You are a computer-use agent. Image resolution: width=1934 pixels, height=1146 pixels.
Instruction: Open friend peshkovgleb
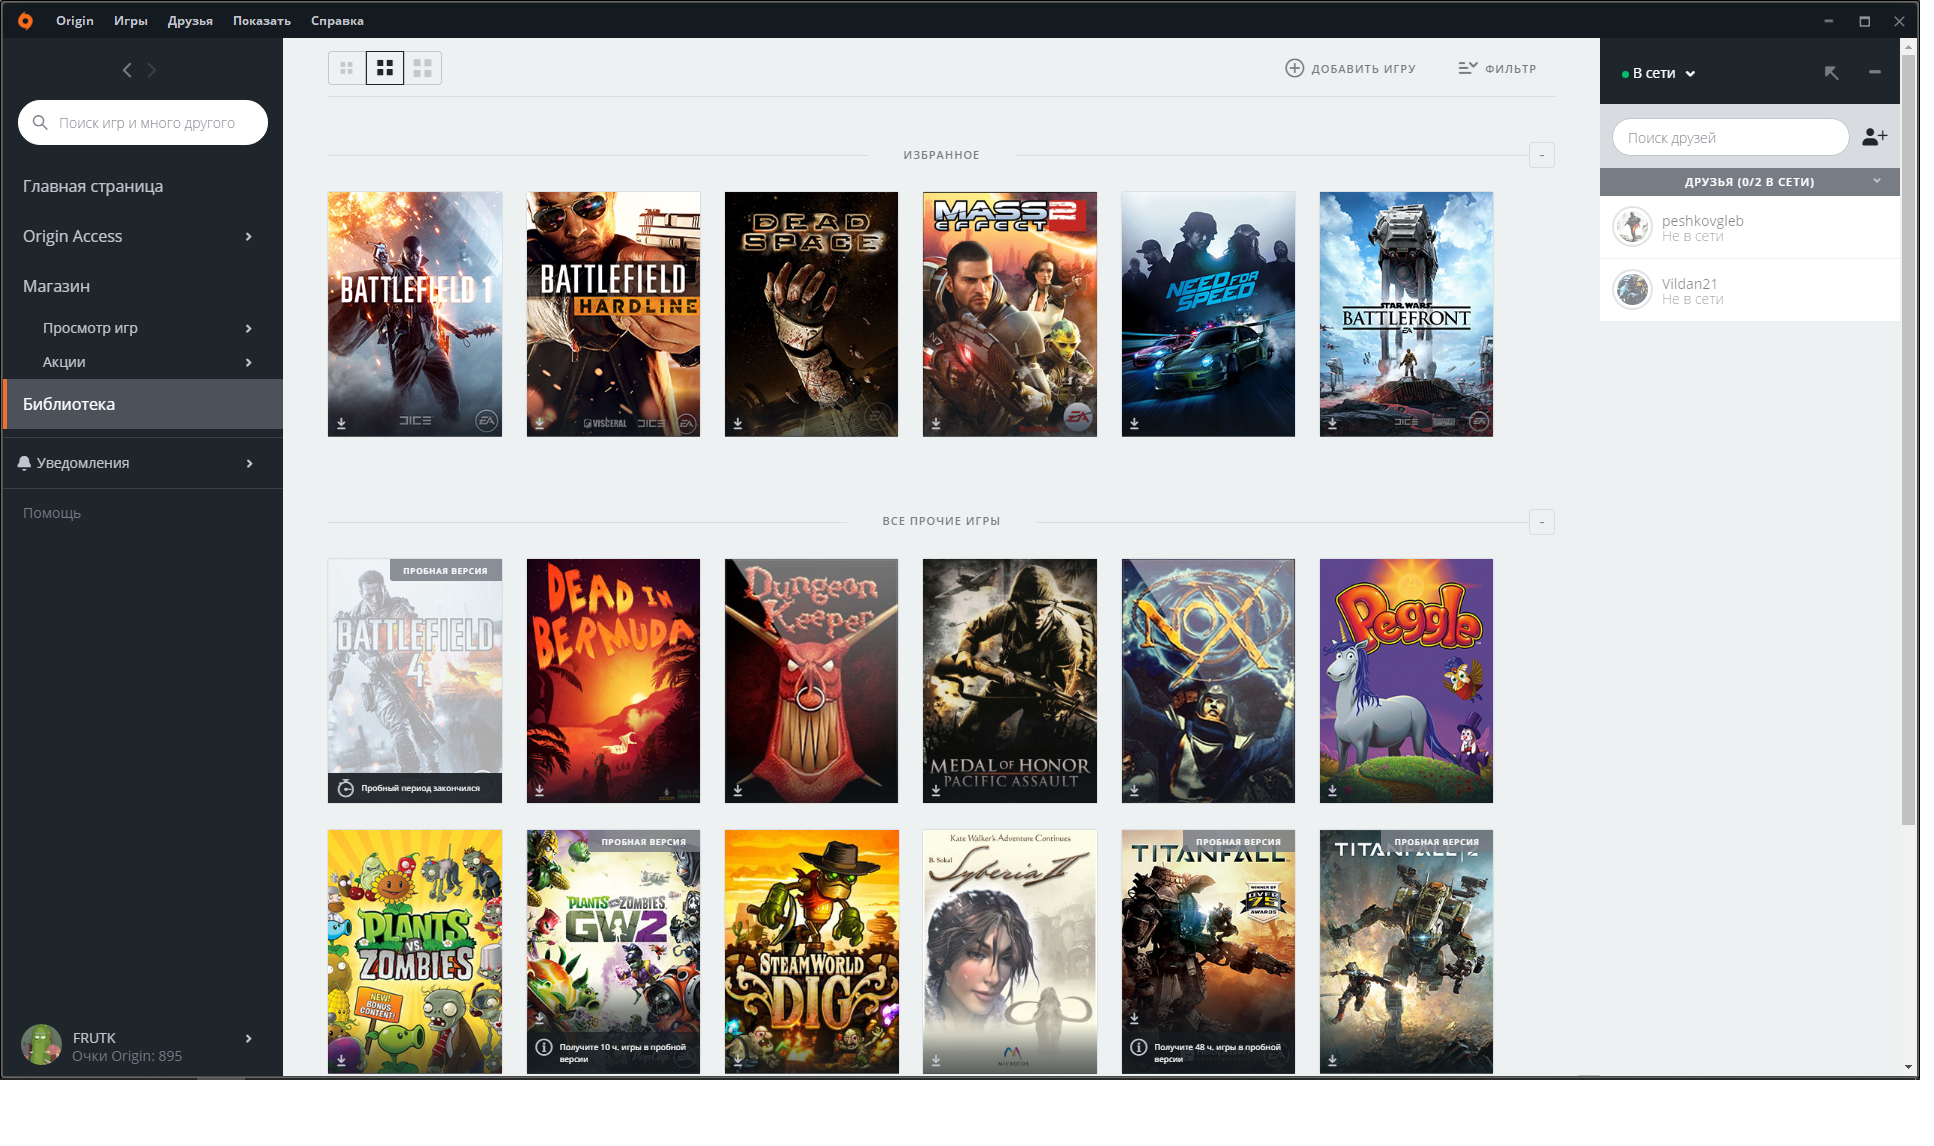tap(1750, 227)
